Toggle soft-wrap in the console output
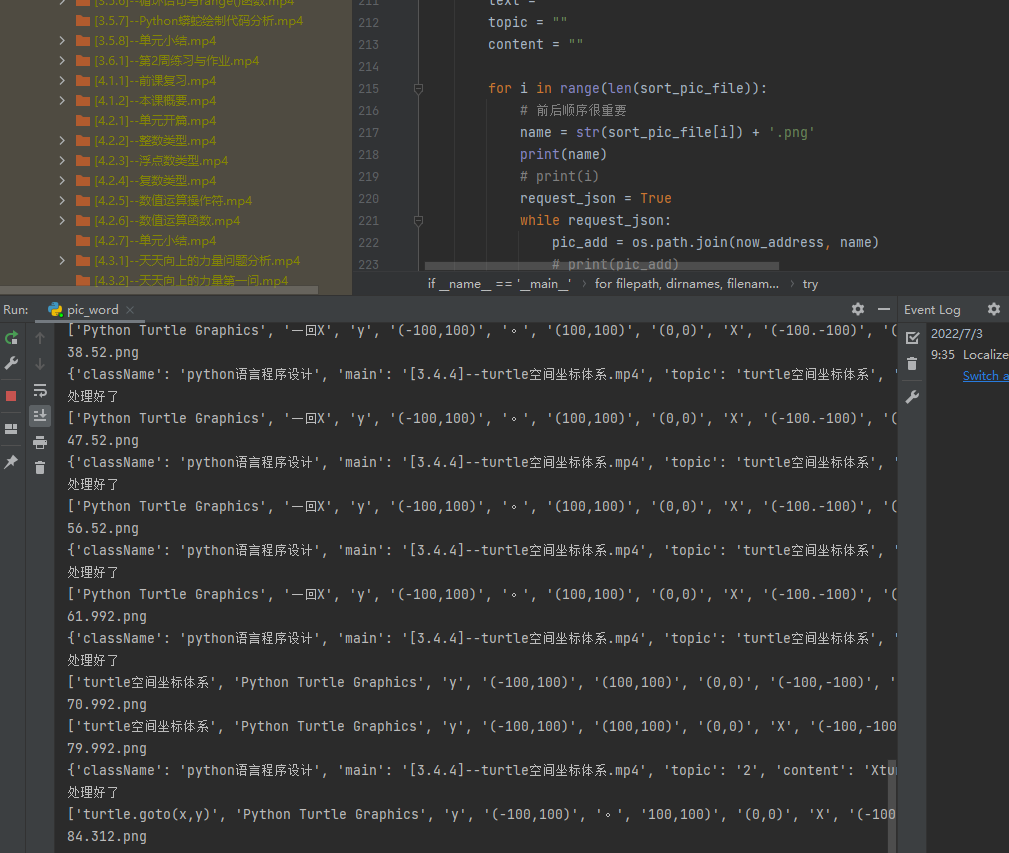This screenshot has height=853, width=1009. [x=40, y=390]
